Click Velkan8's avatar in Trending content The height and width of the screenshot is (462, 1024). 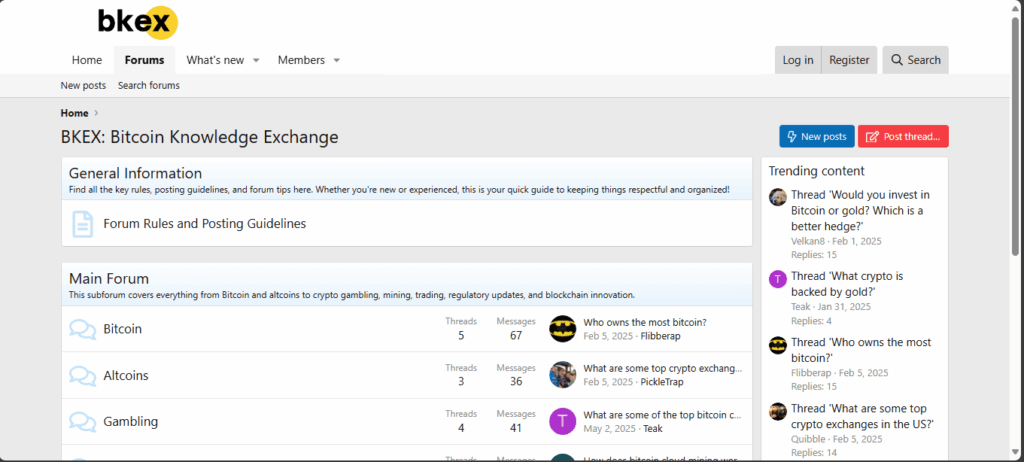pyautogui.click(x=777, y=197)
